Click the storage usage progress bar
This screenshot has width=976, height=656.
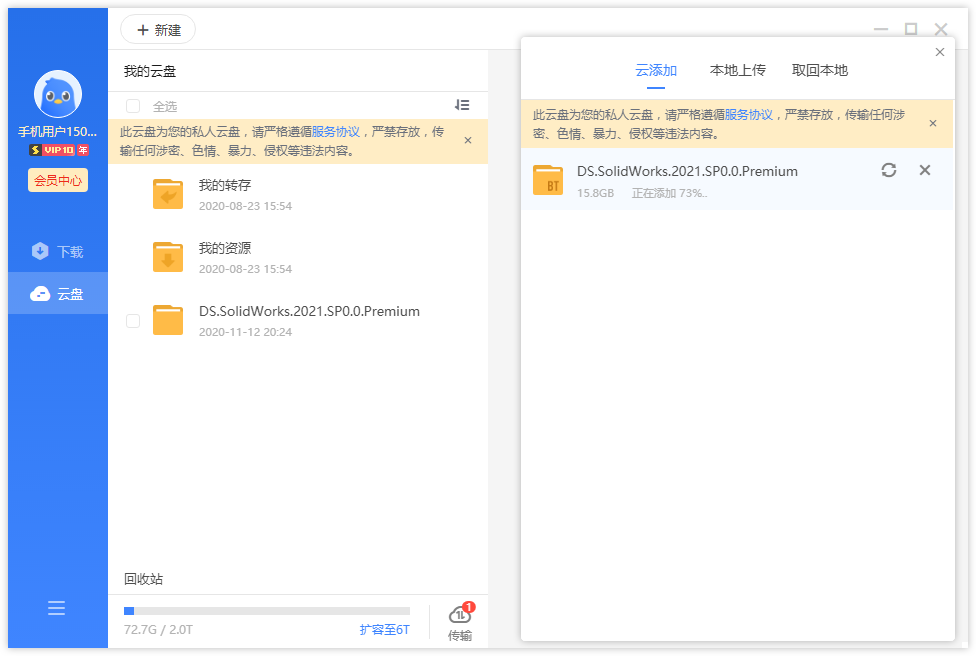[266, 611]
